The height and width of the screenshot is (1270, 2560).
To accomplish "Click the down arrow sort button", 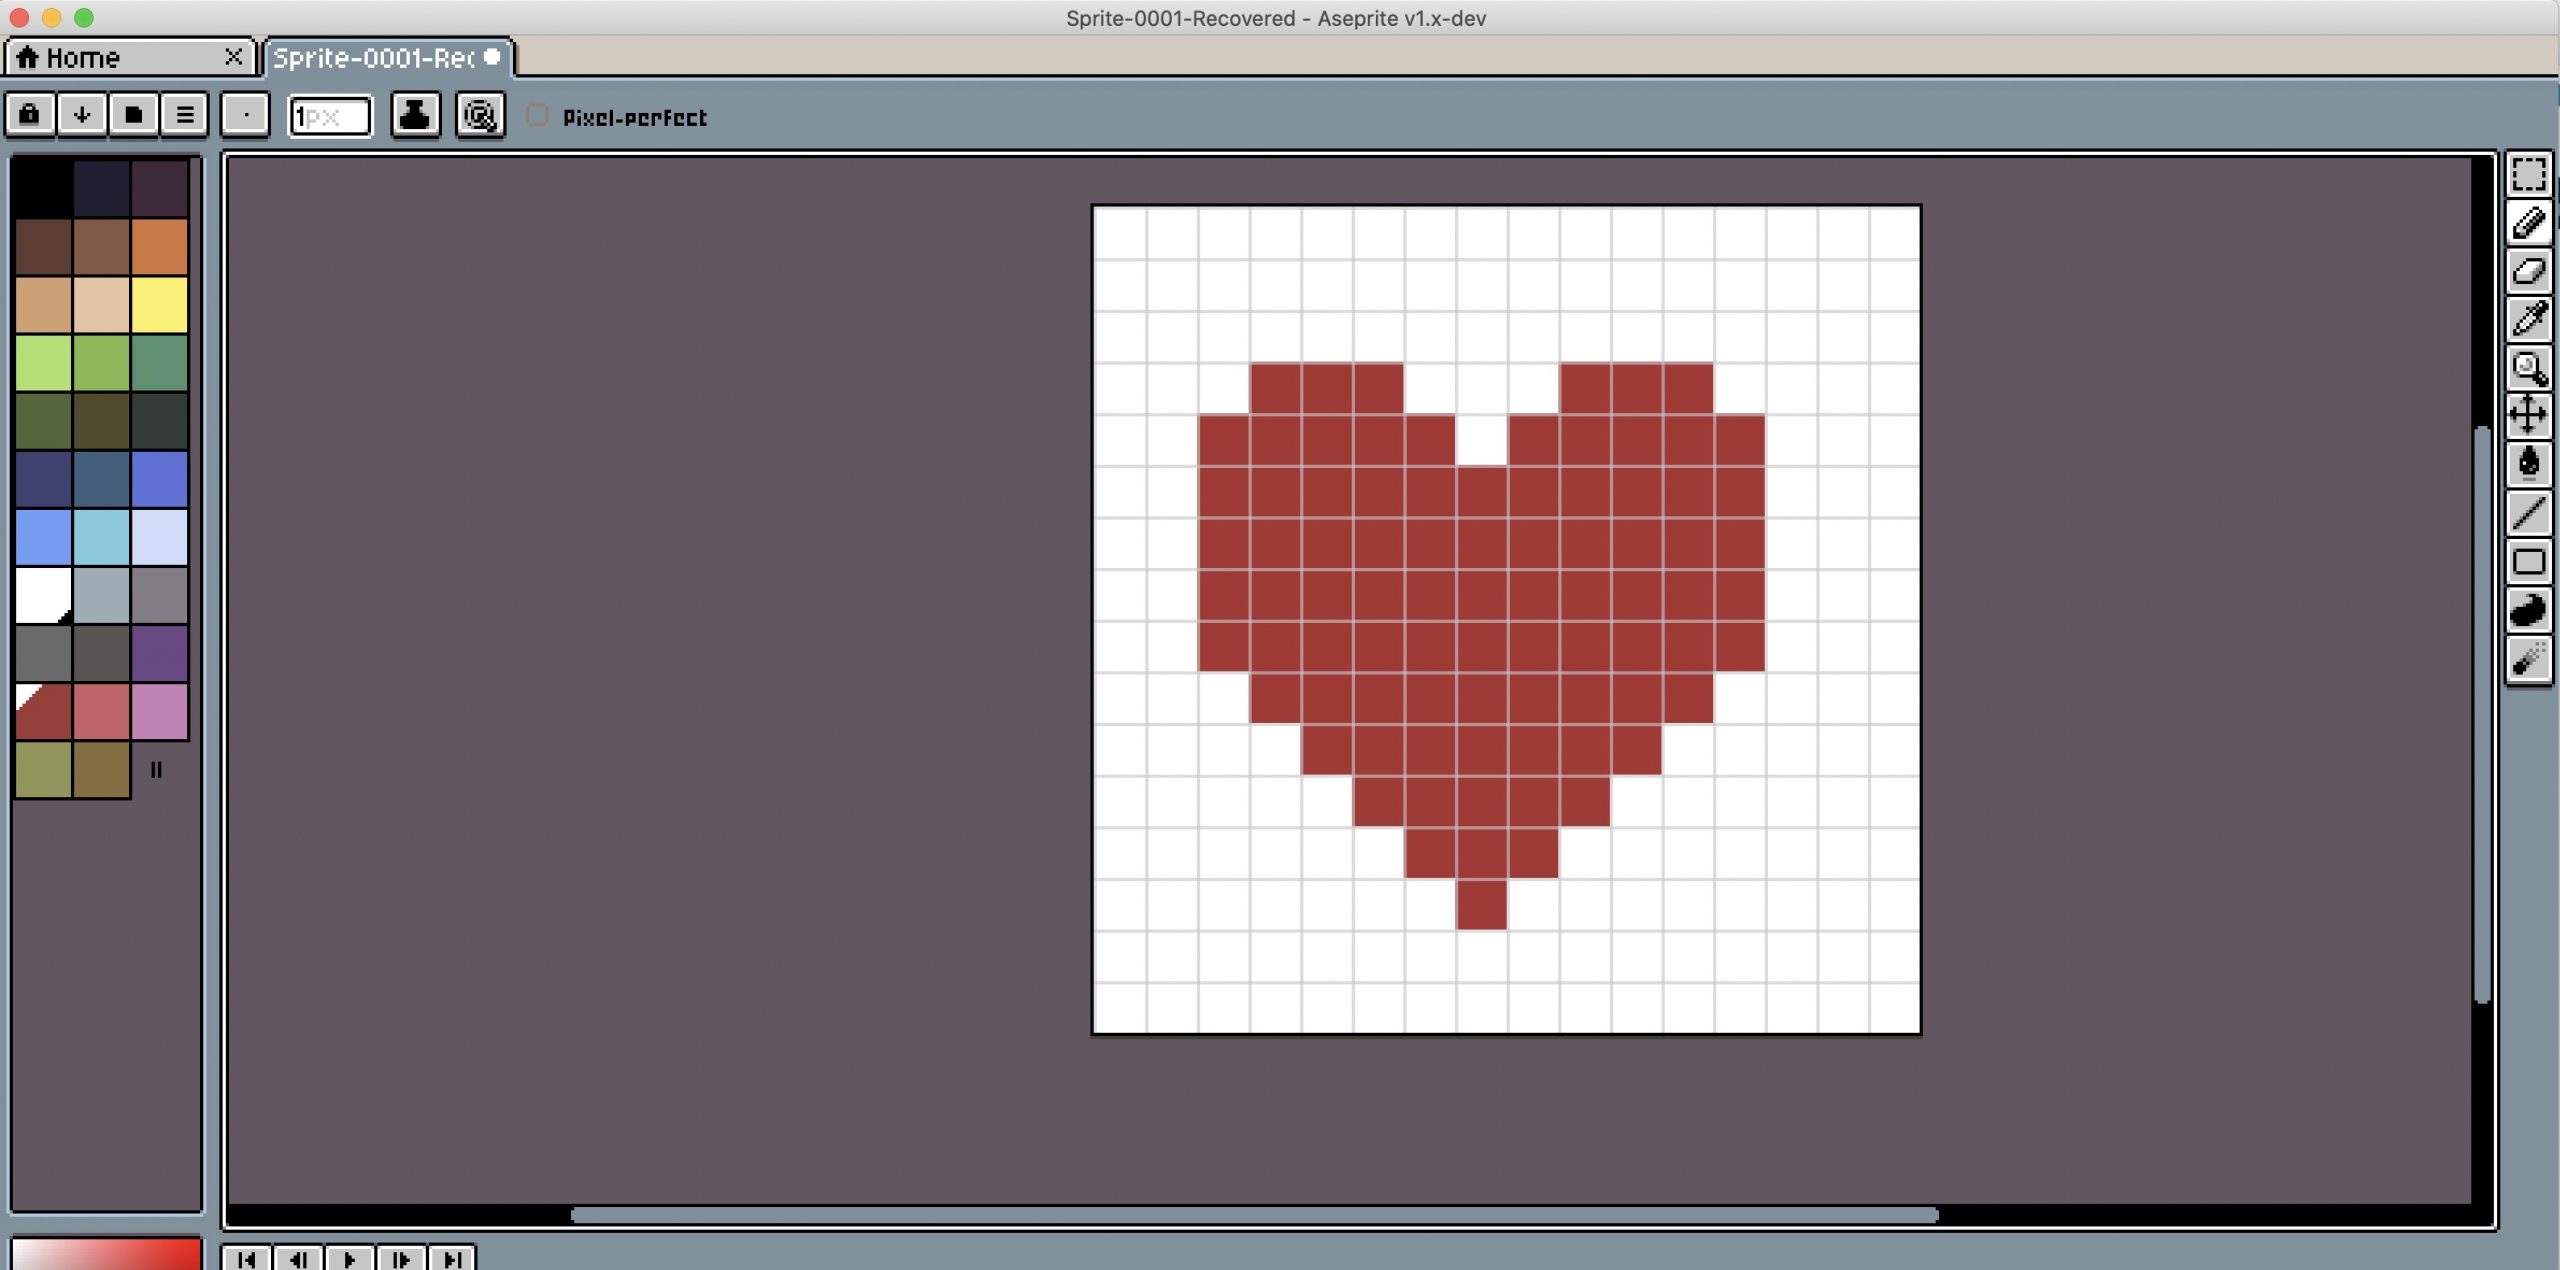I will click(82, 115).
